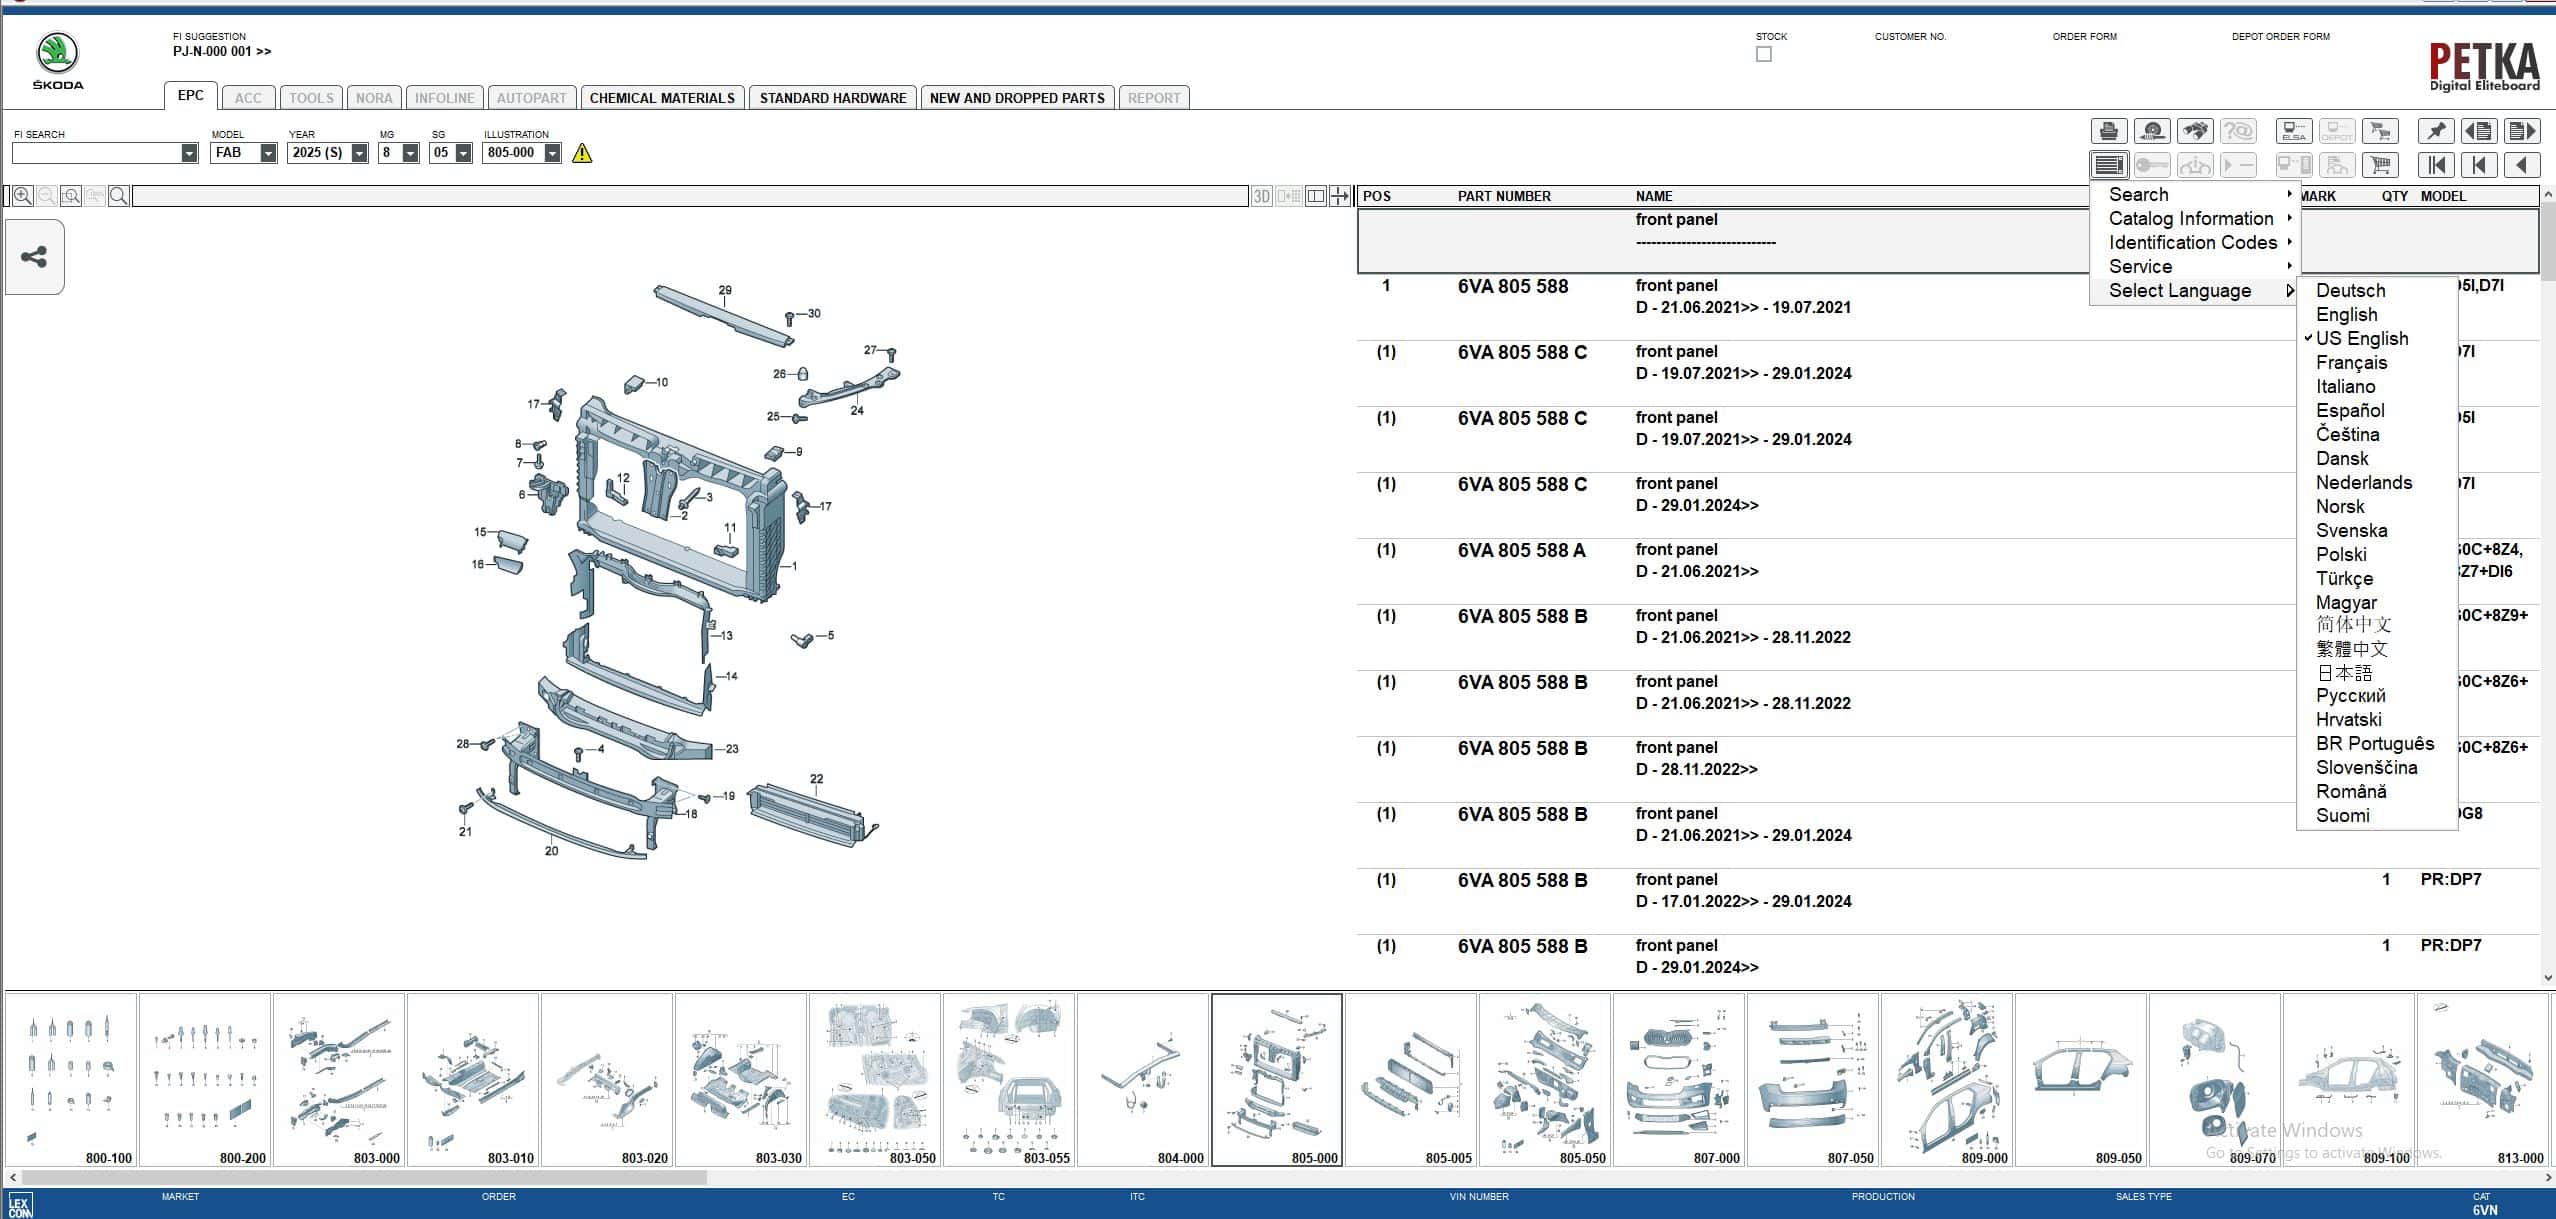
Task: Click the illustration search text field
Action: [x=690, y=196]
